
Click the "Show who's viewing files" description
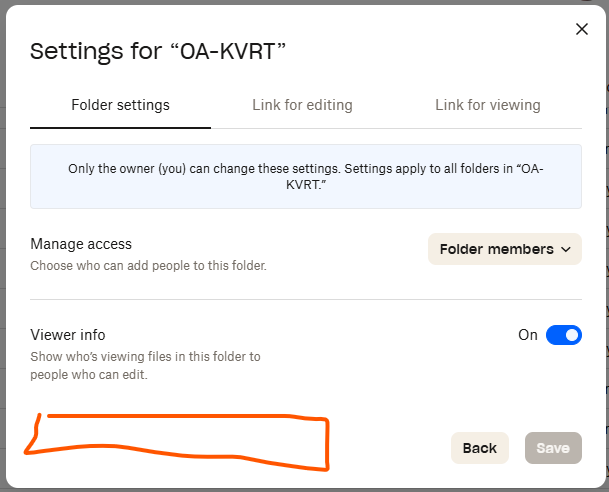coord(145,366)
